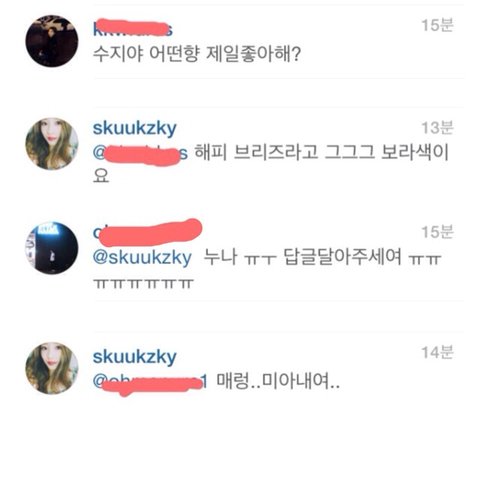Open the dark profile picture of the first commenter
The height and width of the screenshot is (478, 480).
click(x=52, y=41)
